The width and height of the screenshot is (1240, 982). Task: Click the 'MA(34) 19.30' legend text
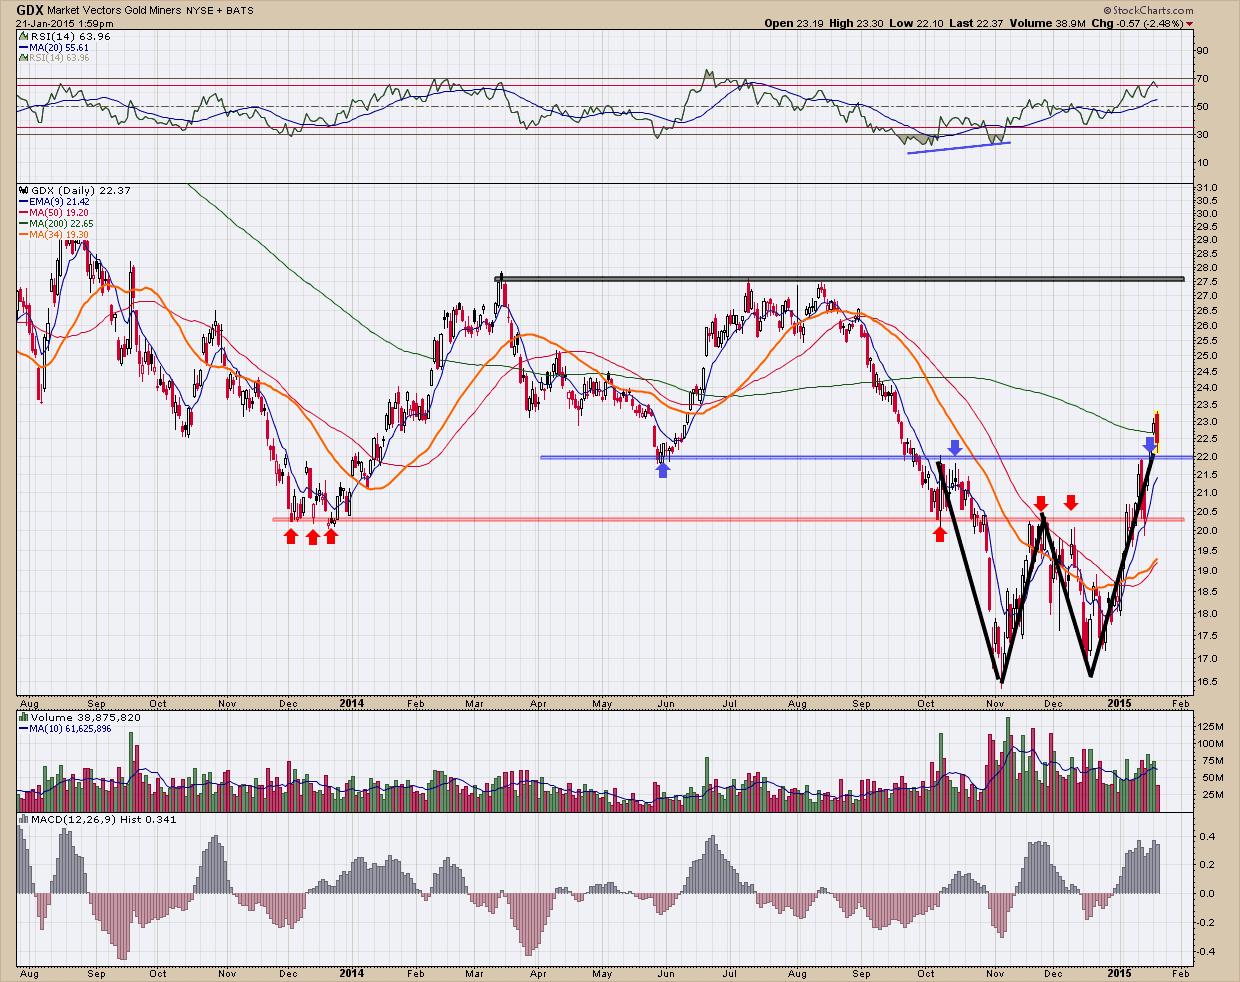[x=60, y=235]
